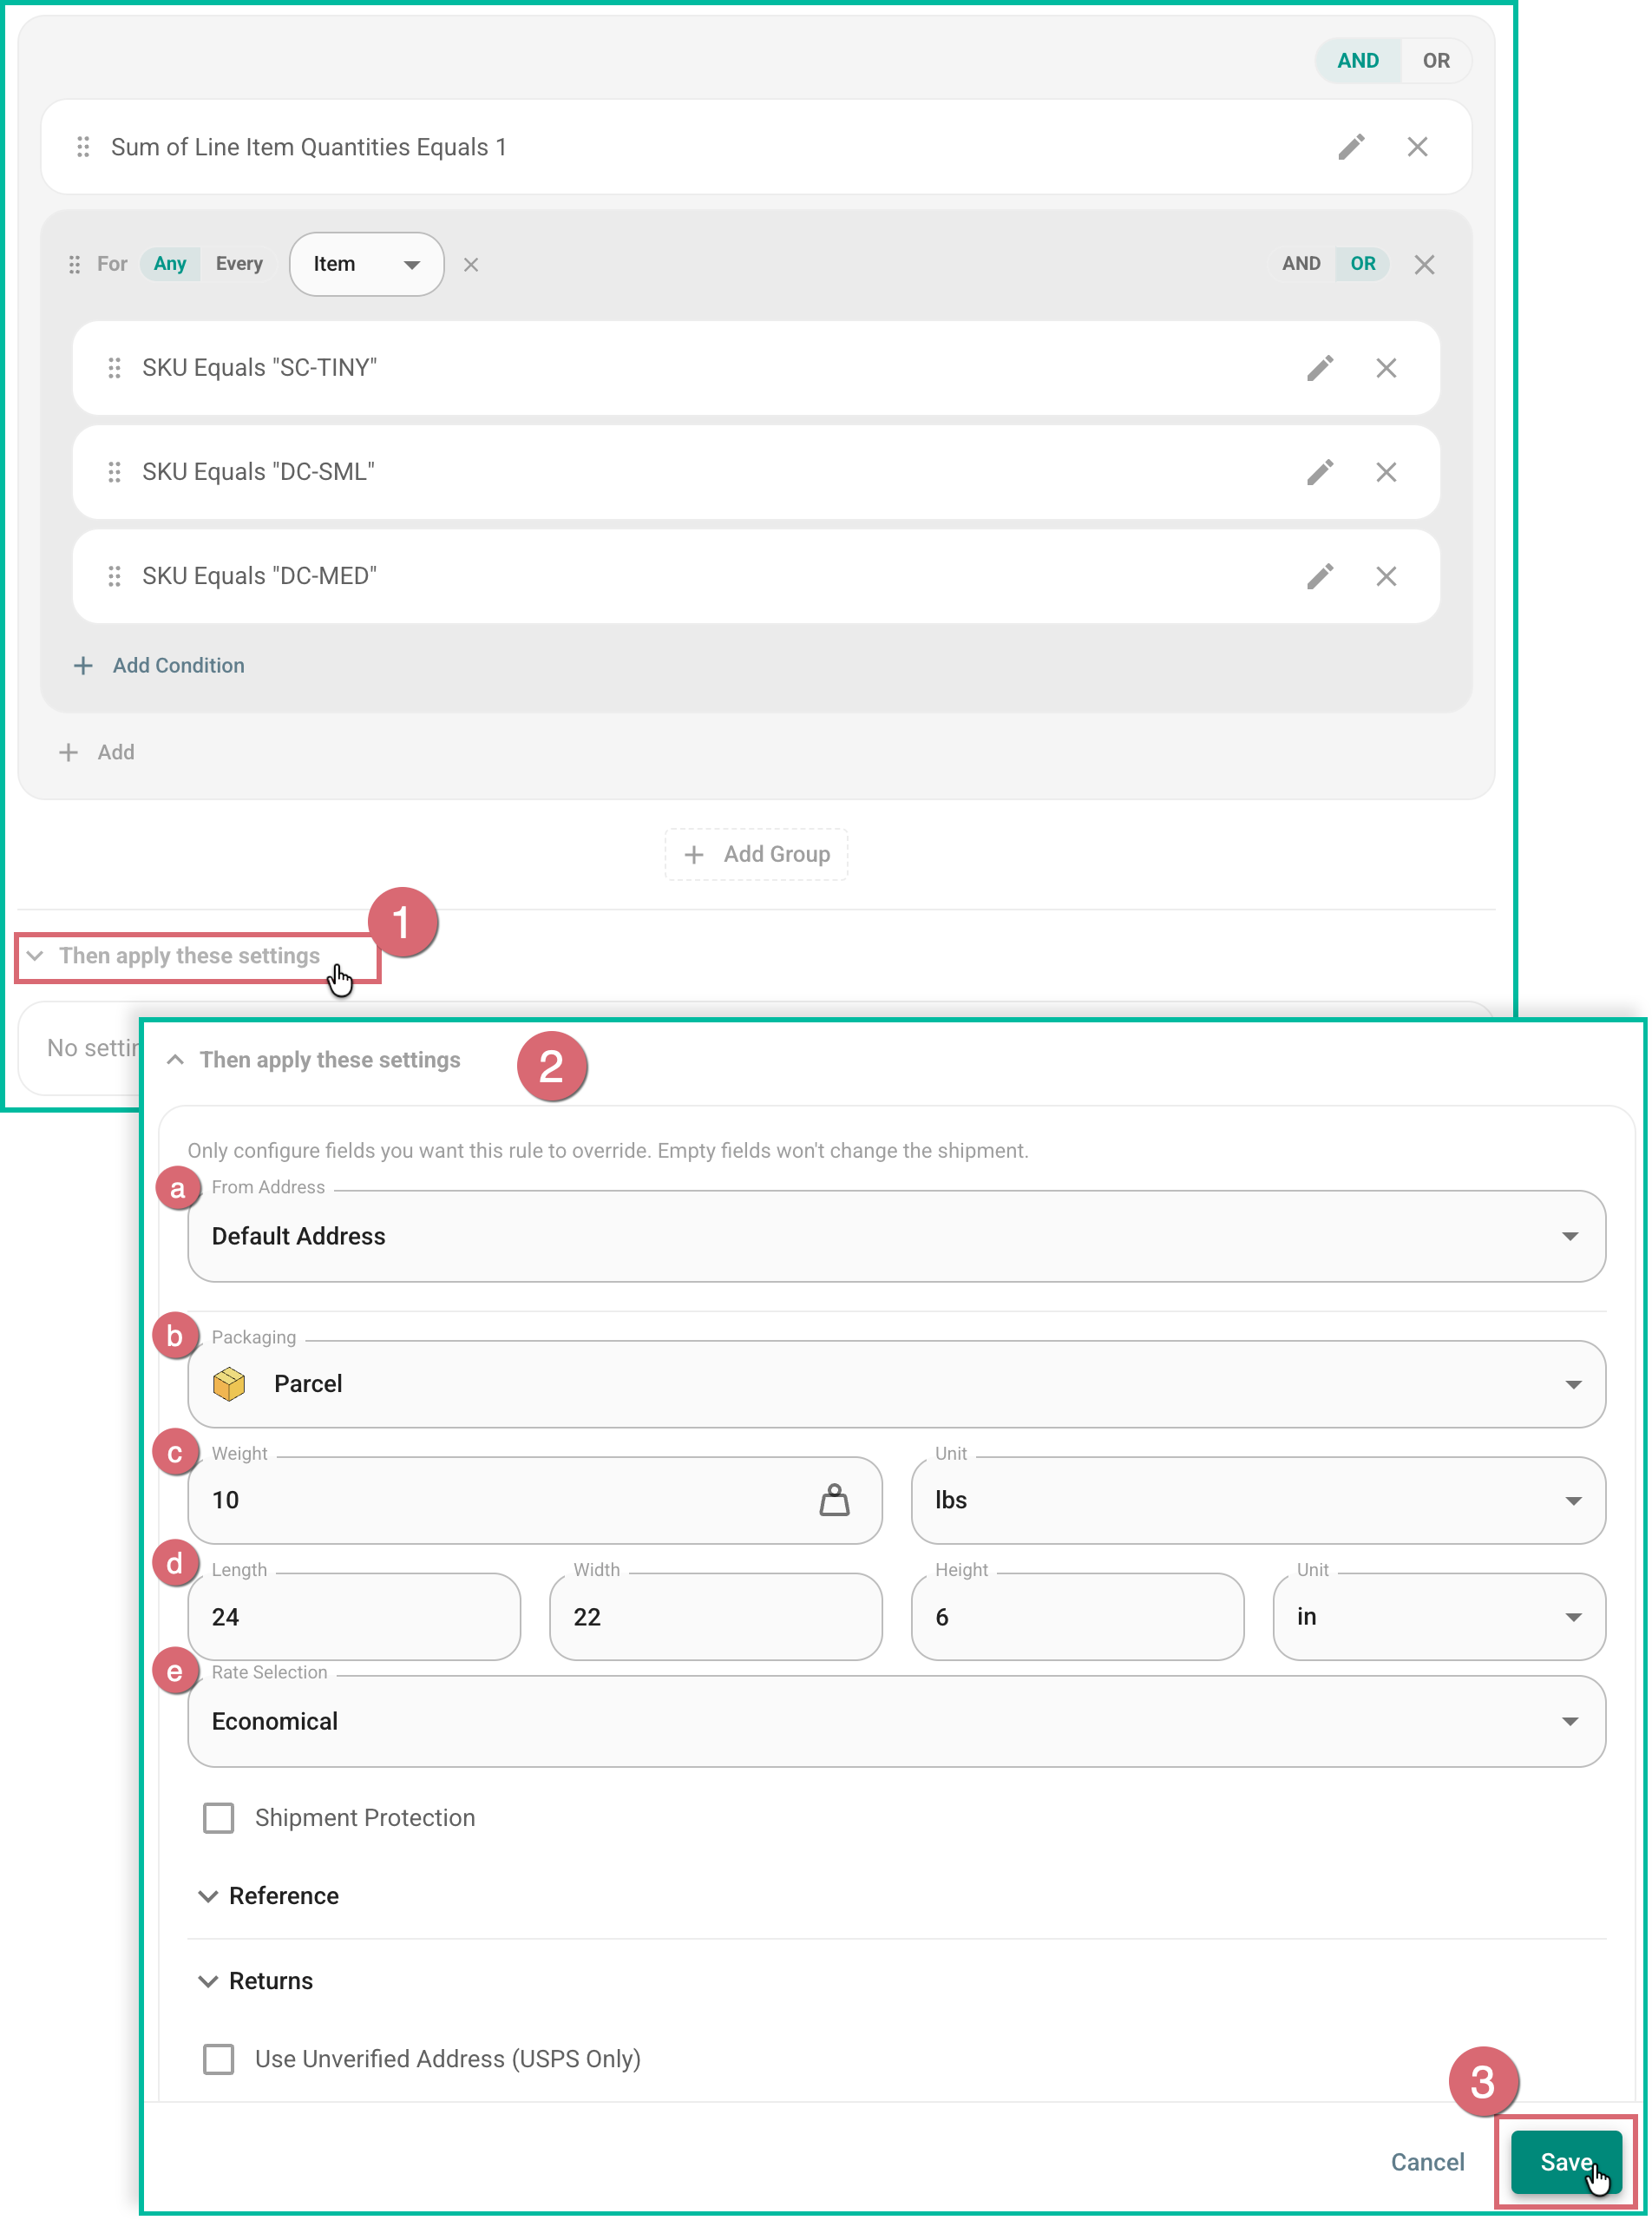
Task: Click the weight scale icon in Weight field
Action: (x=834, y=1500)
